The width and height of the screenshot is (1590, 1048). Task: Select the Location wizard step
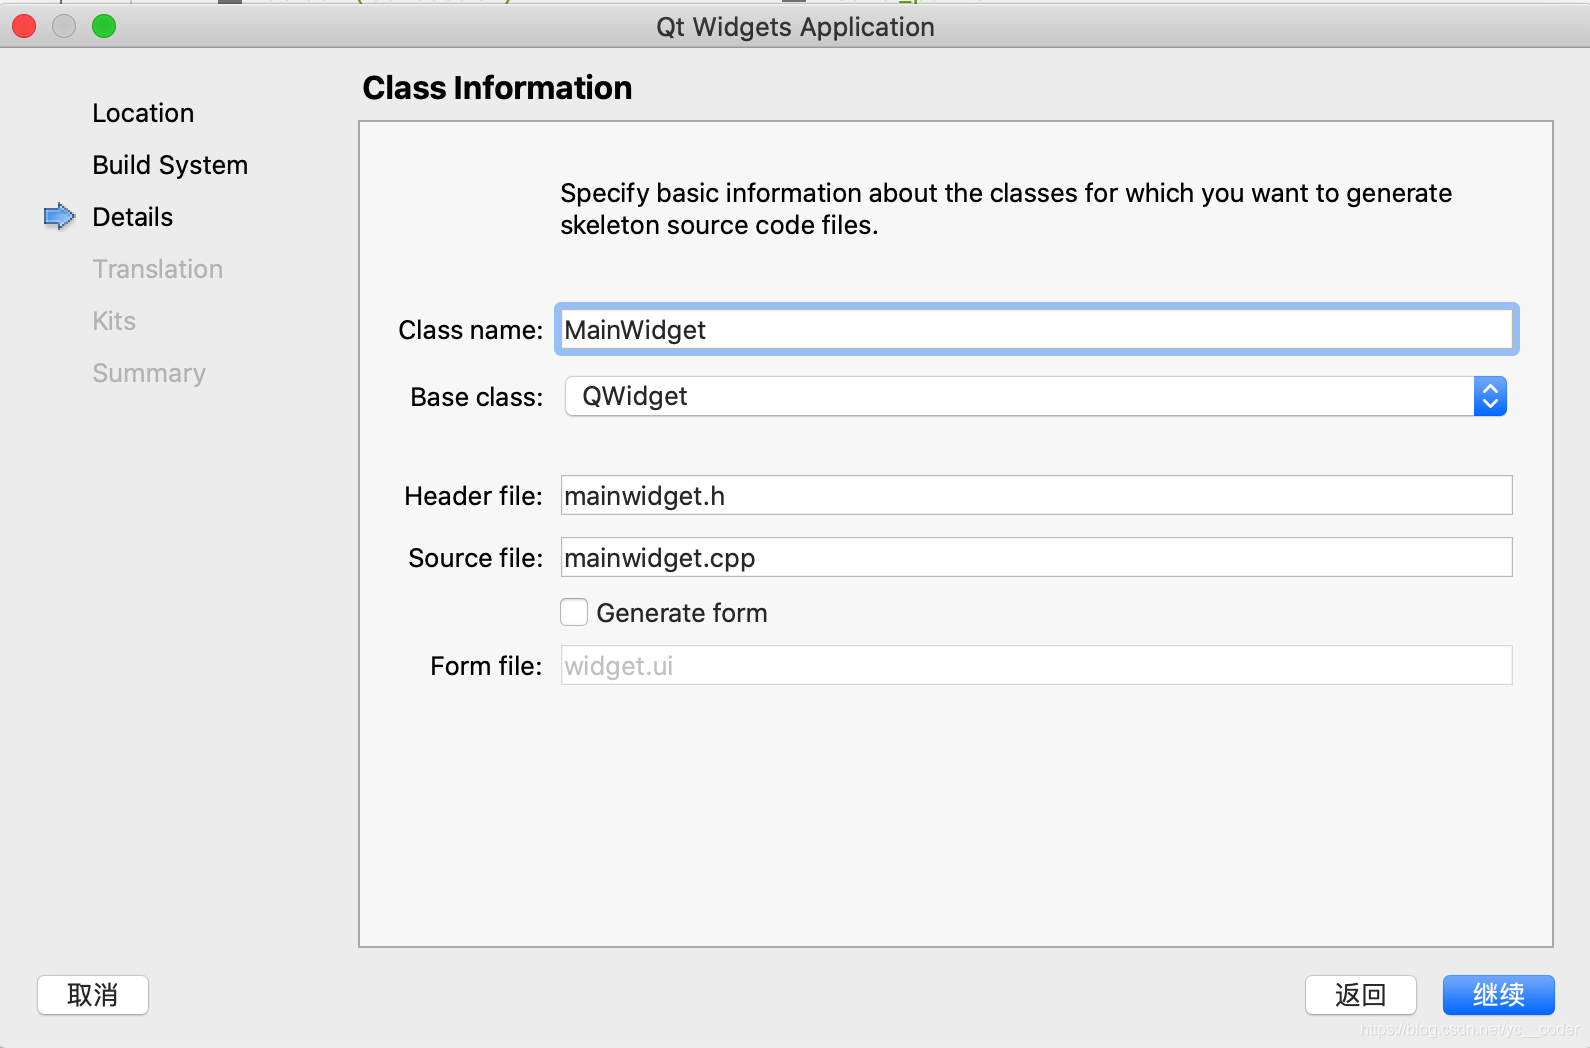[x=143, y=113]
